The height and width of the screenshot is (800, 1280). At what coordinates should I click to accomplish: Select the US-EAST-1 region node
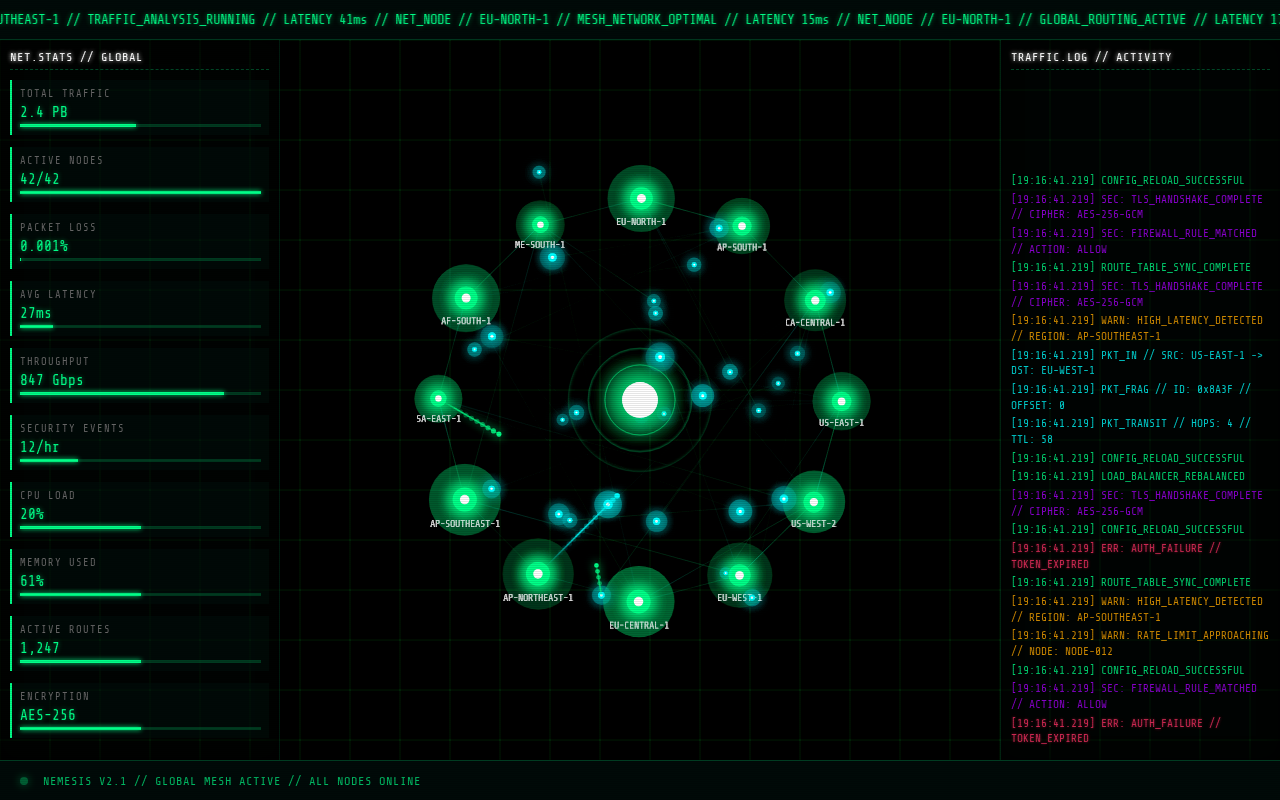tap(843, 400)
